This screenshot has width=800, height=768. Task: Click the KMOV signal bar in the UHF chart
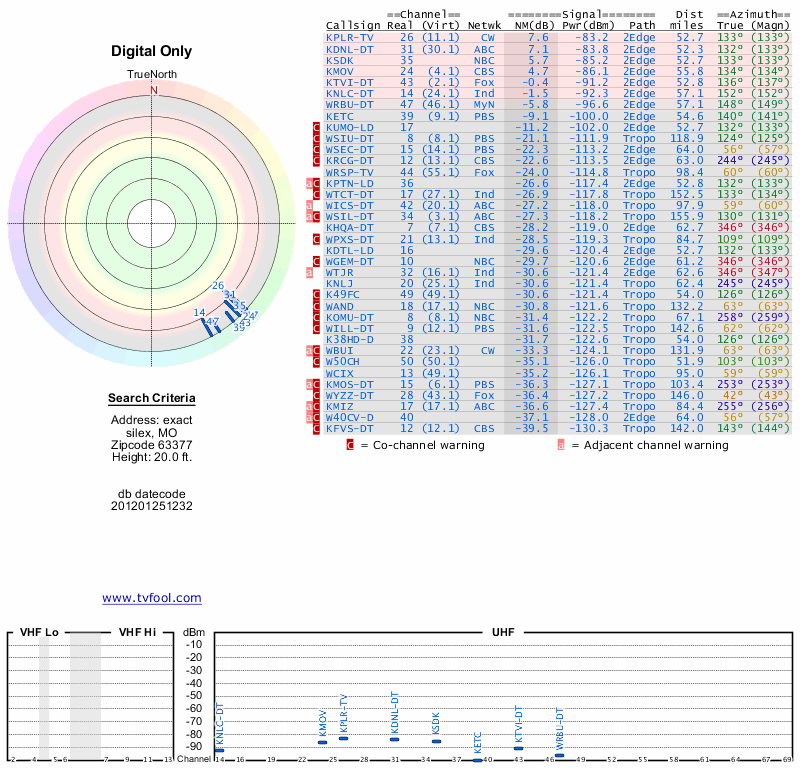coord(322,742)
